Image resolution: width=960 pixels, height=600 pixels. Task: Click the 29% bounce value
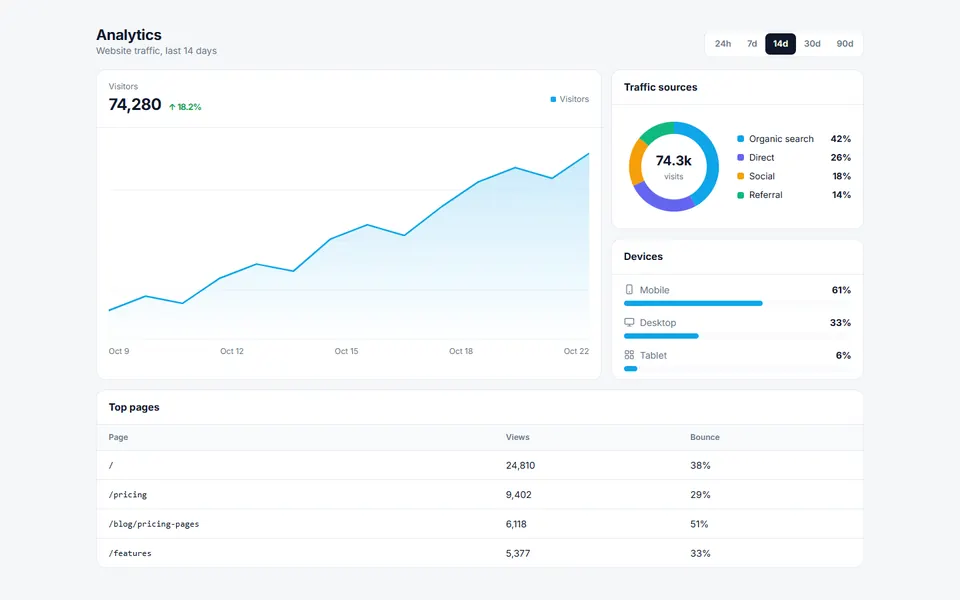pyautogui.click(x=700, y=495)
